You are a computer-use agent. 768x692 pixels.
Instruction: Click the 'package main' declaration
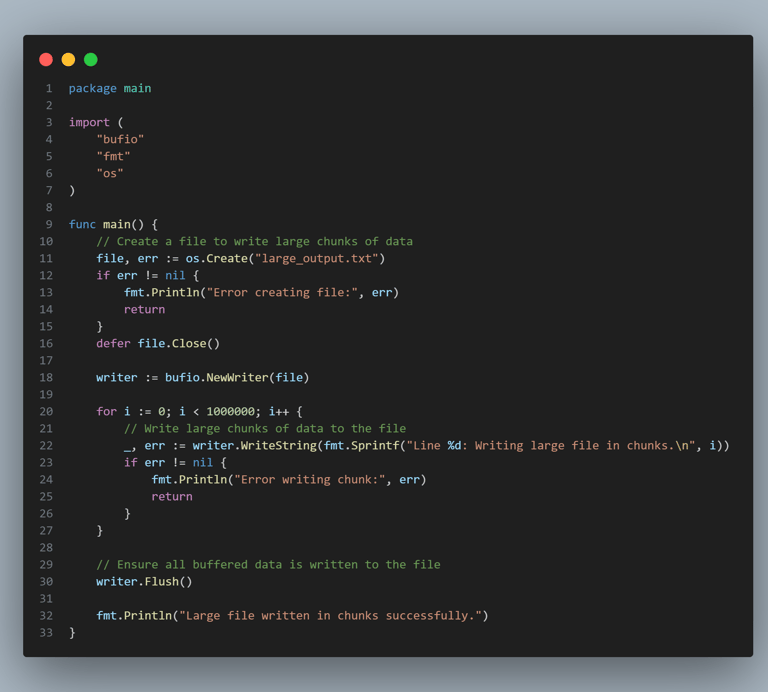[x=110, y=89]
